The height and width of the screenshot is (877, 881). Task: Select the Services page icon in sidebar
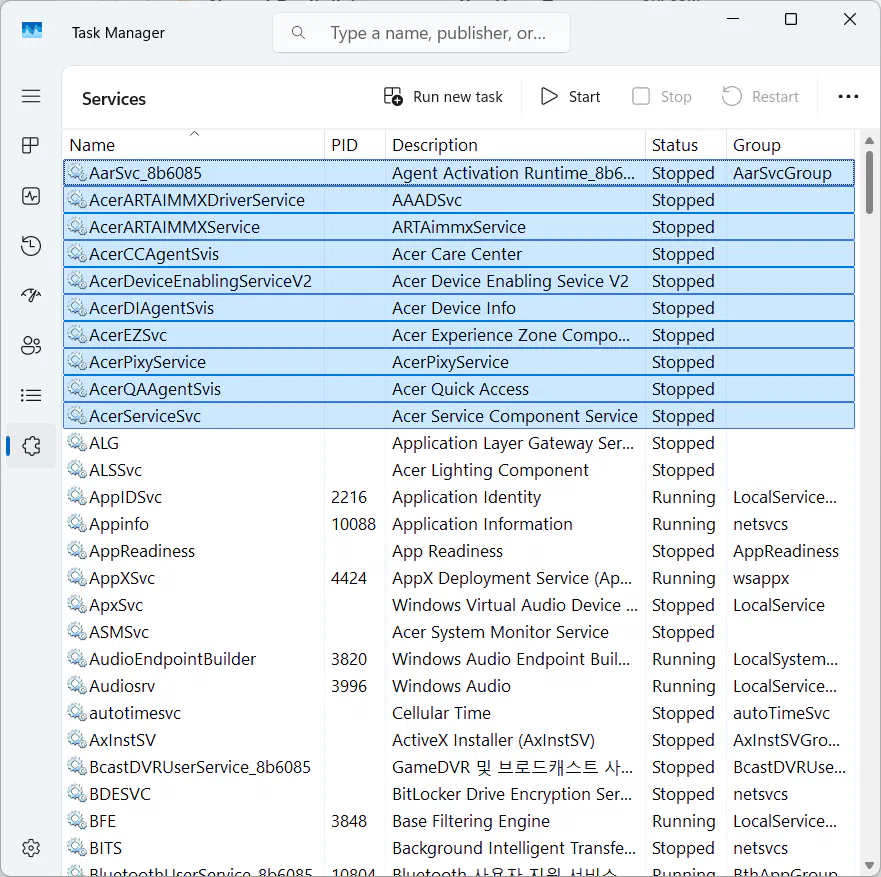(31, 446)
